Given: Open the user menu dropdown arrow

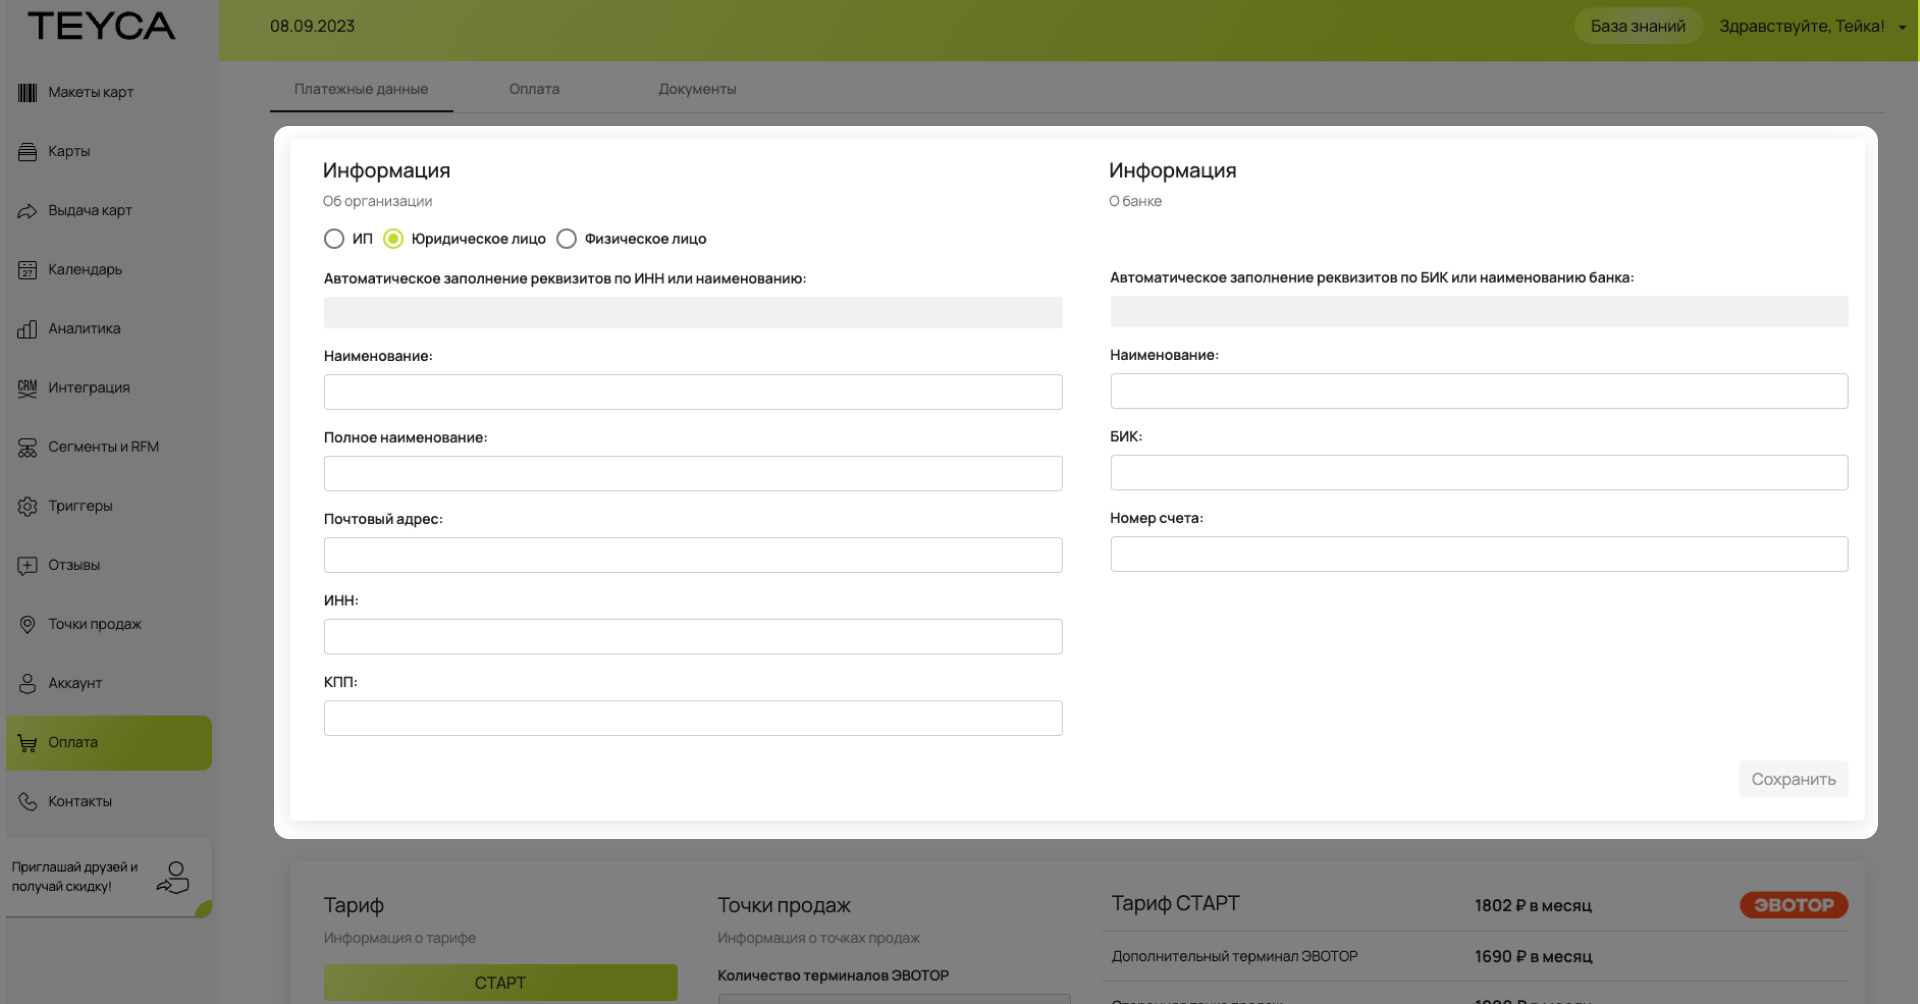Looking at the screenshot, I should tap(1902, 28).
